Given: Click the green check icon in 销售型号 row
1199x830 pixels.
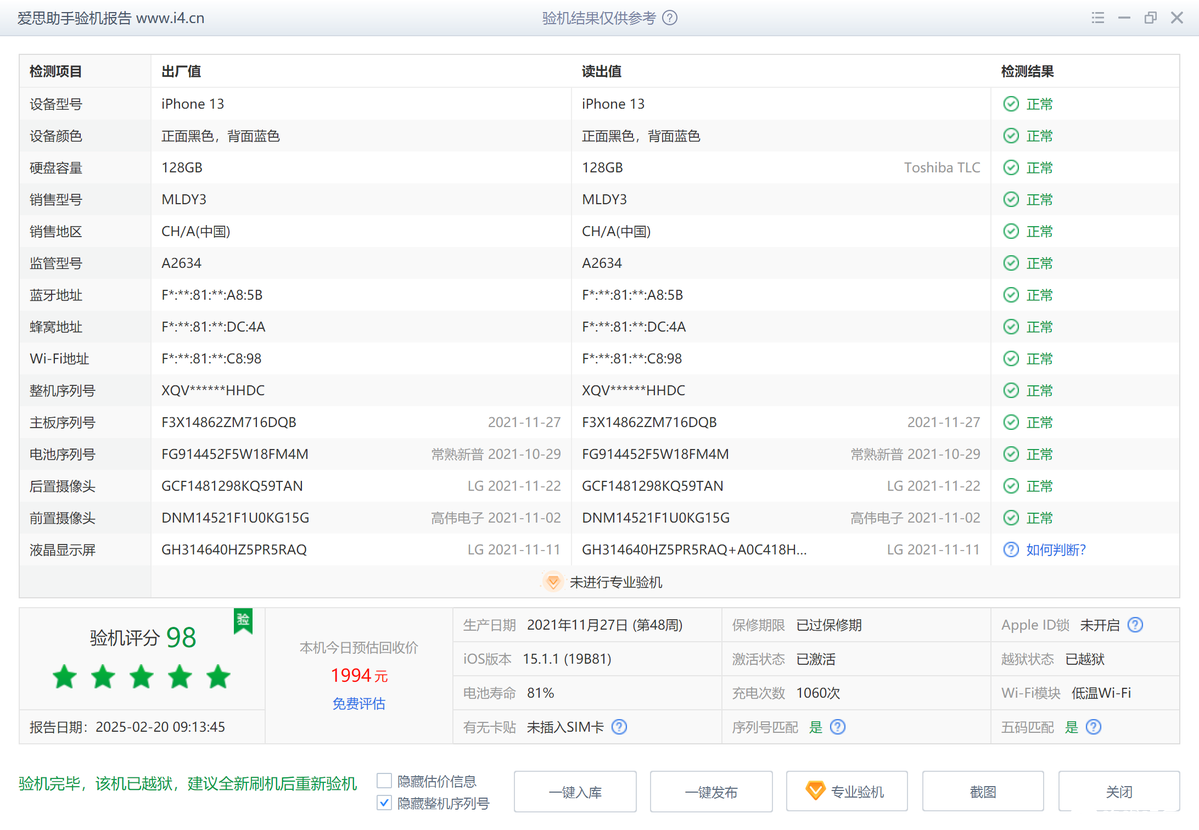Looking at the screenshot, I should 1011,200.
